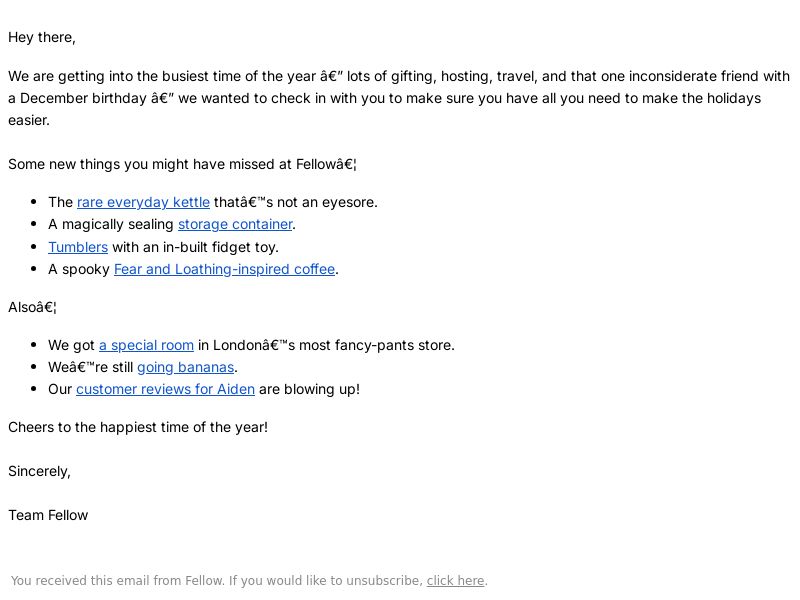Click the 'with an in-built fidget toy' text
800x600 pixels.
pyautogui.click(x=195, y=247)
